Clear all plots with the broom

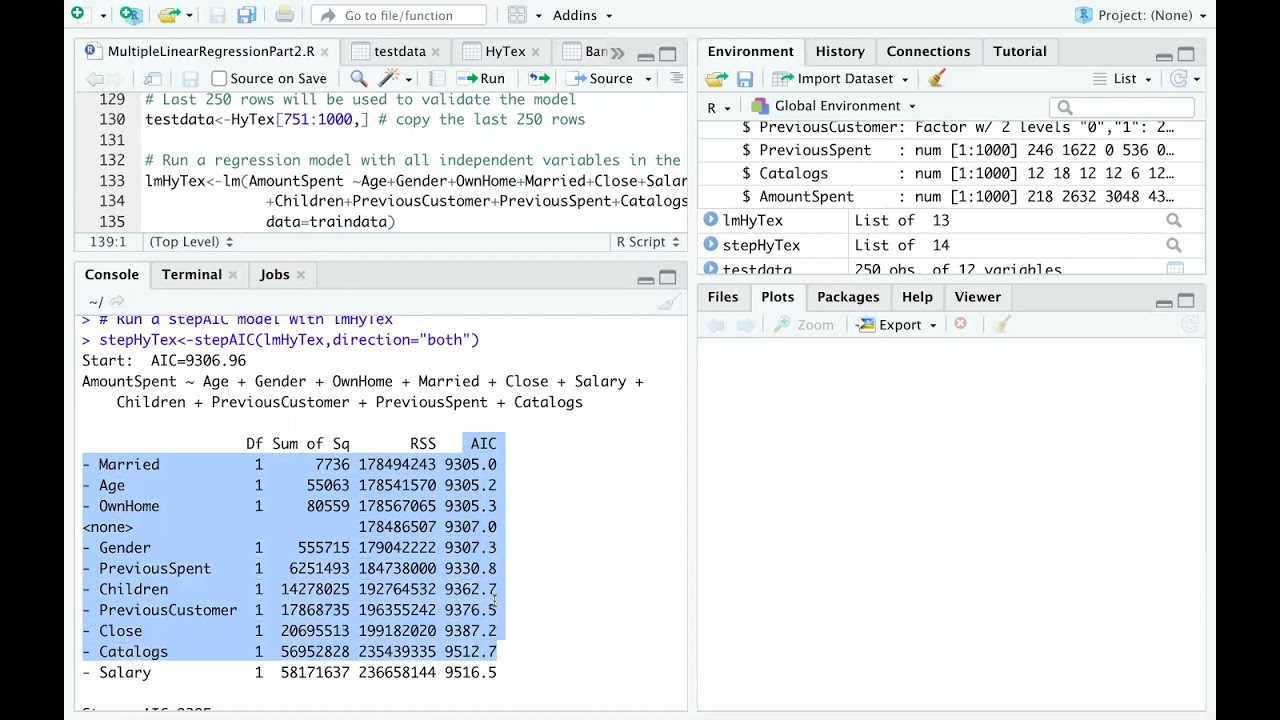click(x=1003, y=324)
